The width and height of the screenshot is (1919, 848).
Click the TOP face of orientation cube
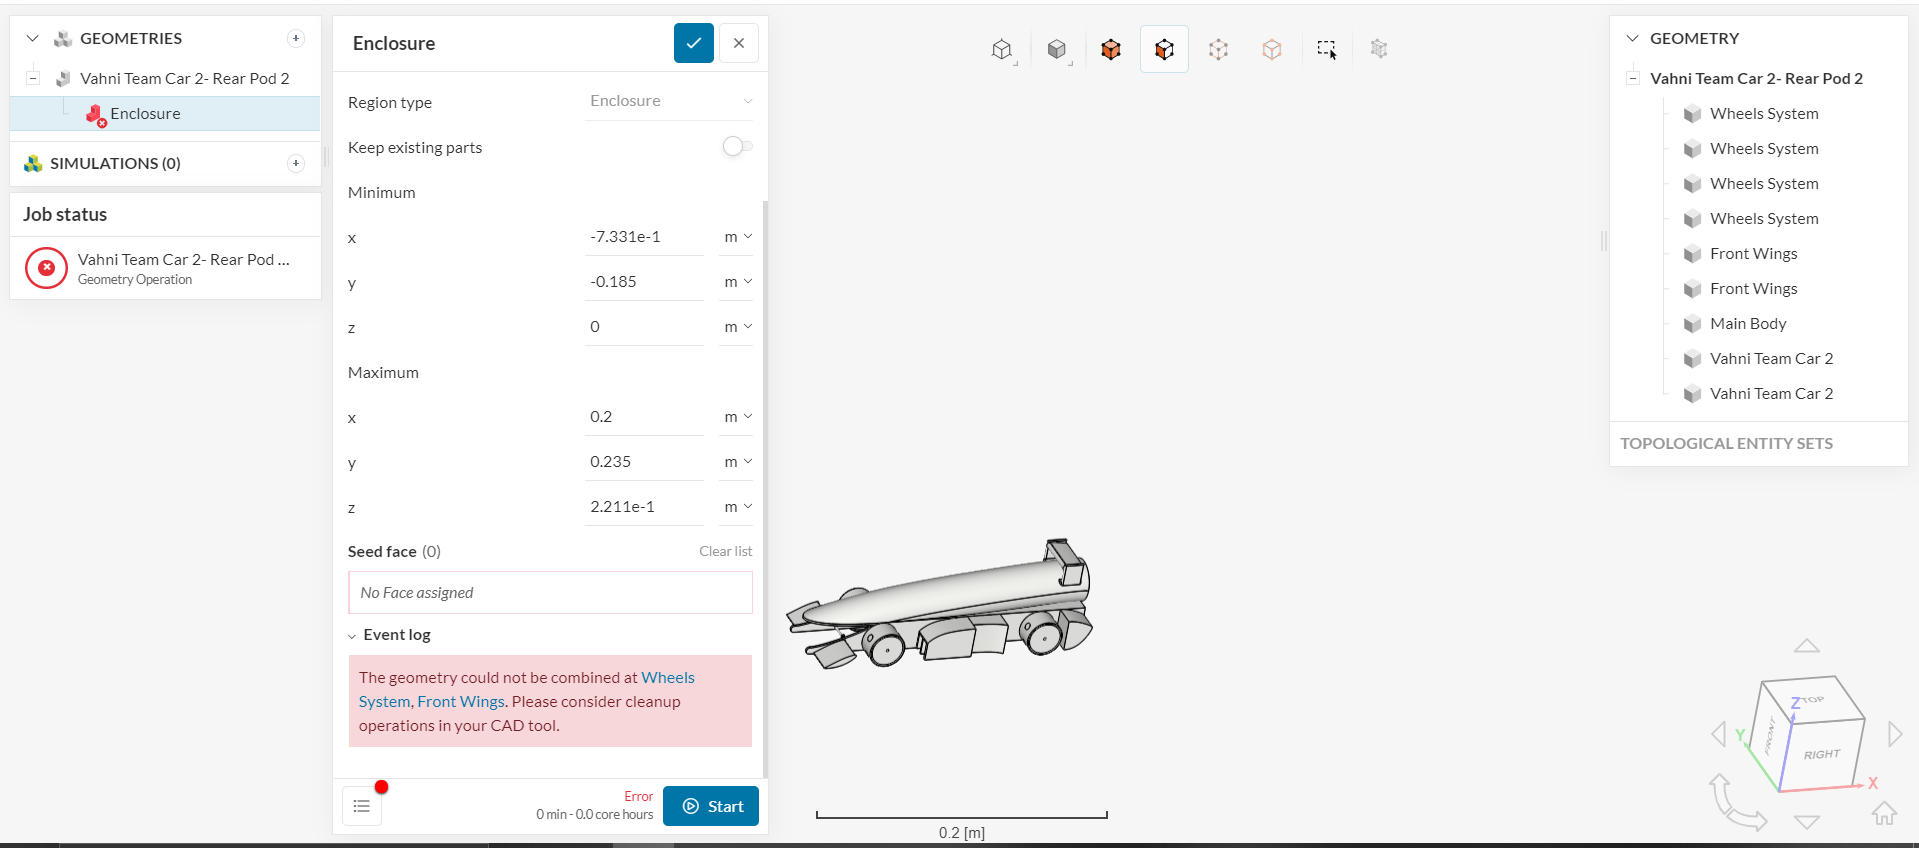pyautogui.click(x=1812, y=699)
